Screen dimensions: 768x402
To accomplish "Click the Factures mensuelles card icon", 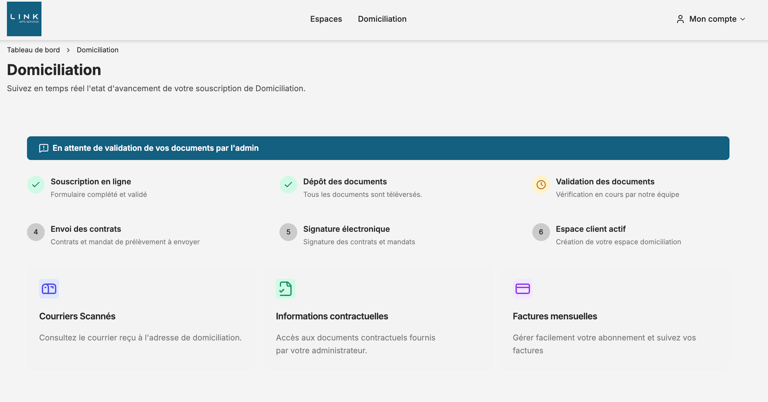I will pyautogui.click(x=522, y=289).
